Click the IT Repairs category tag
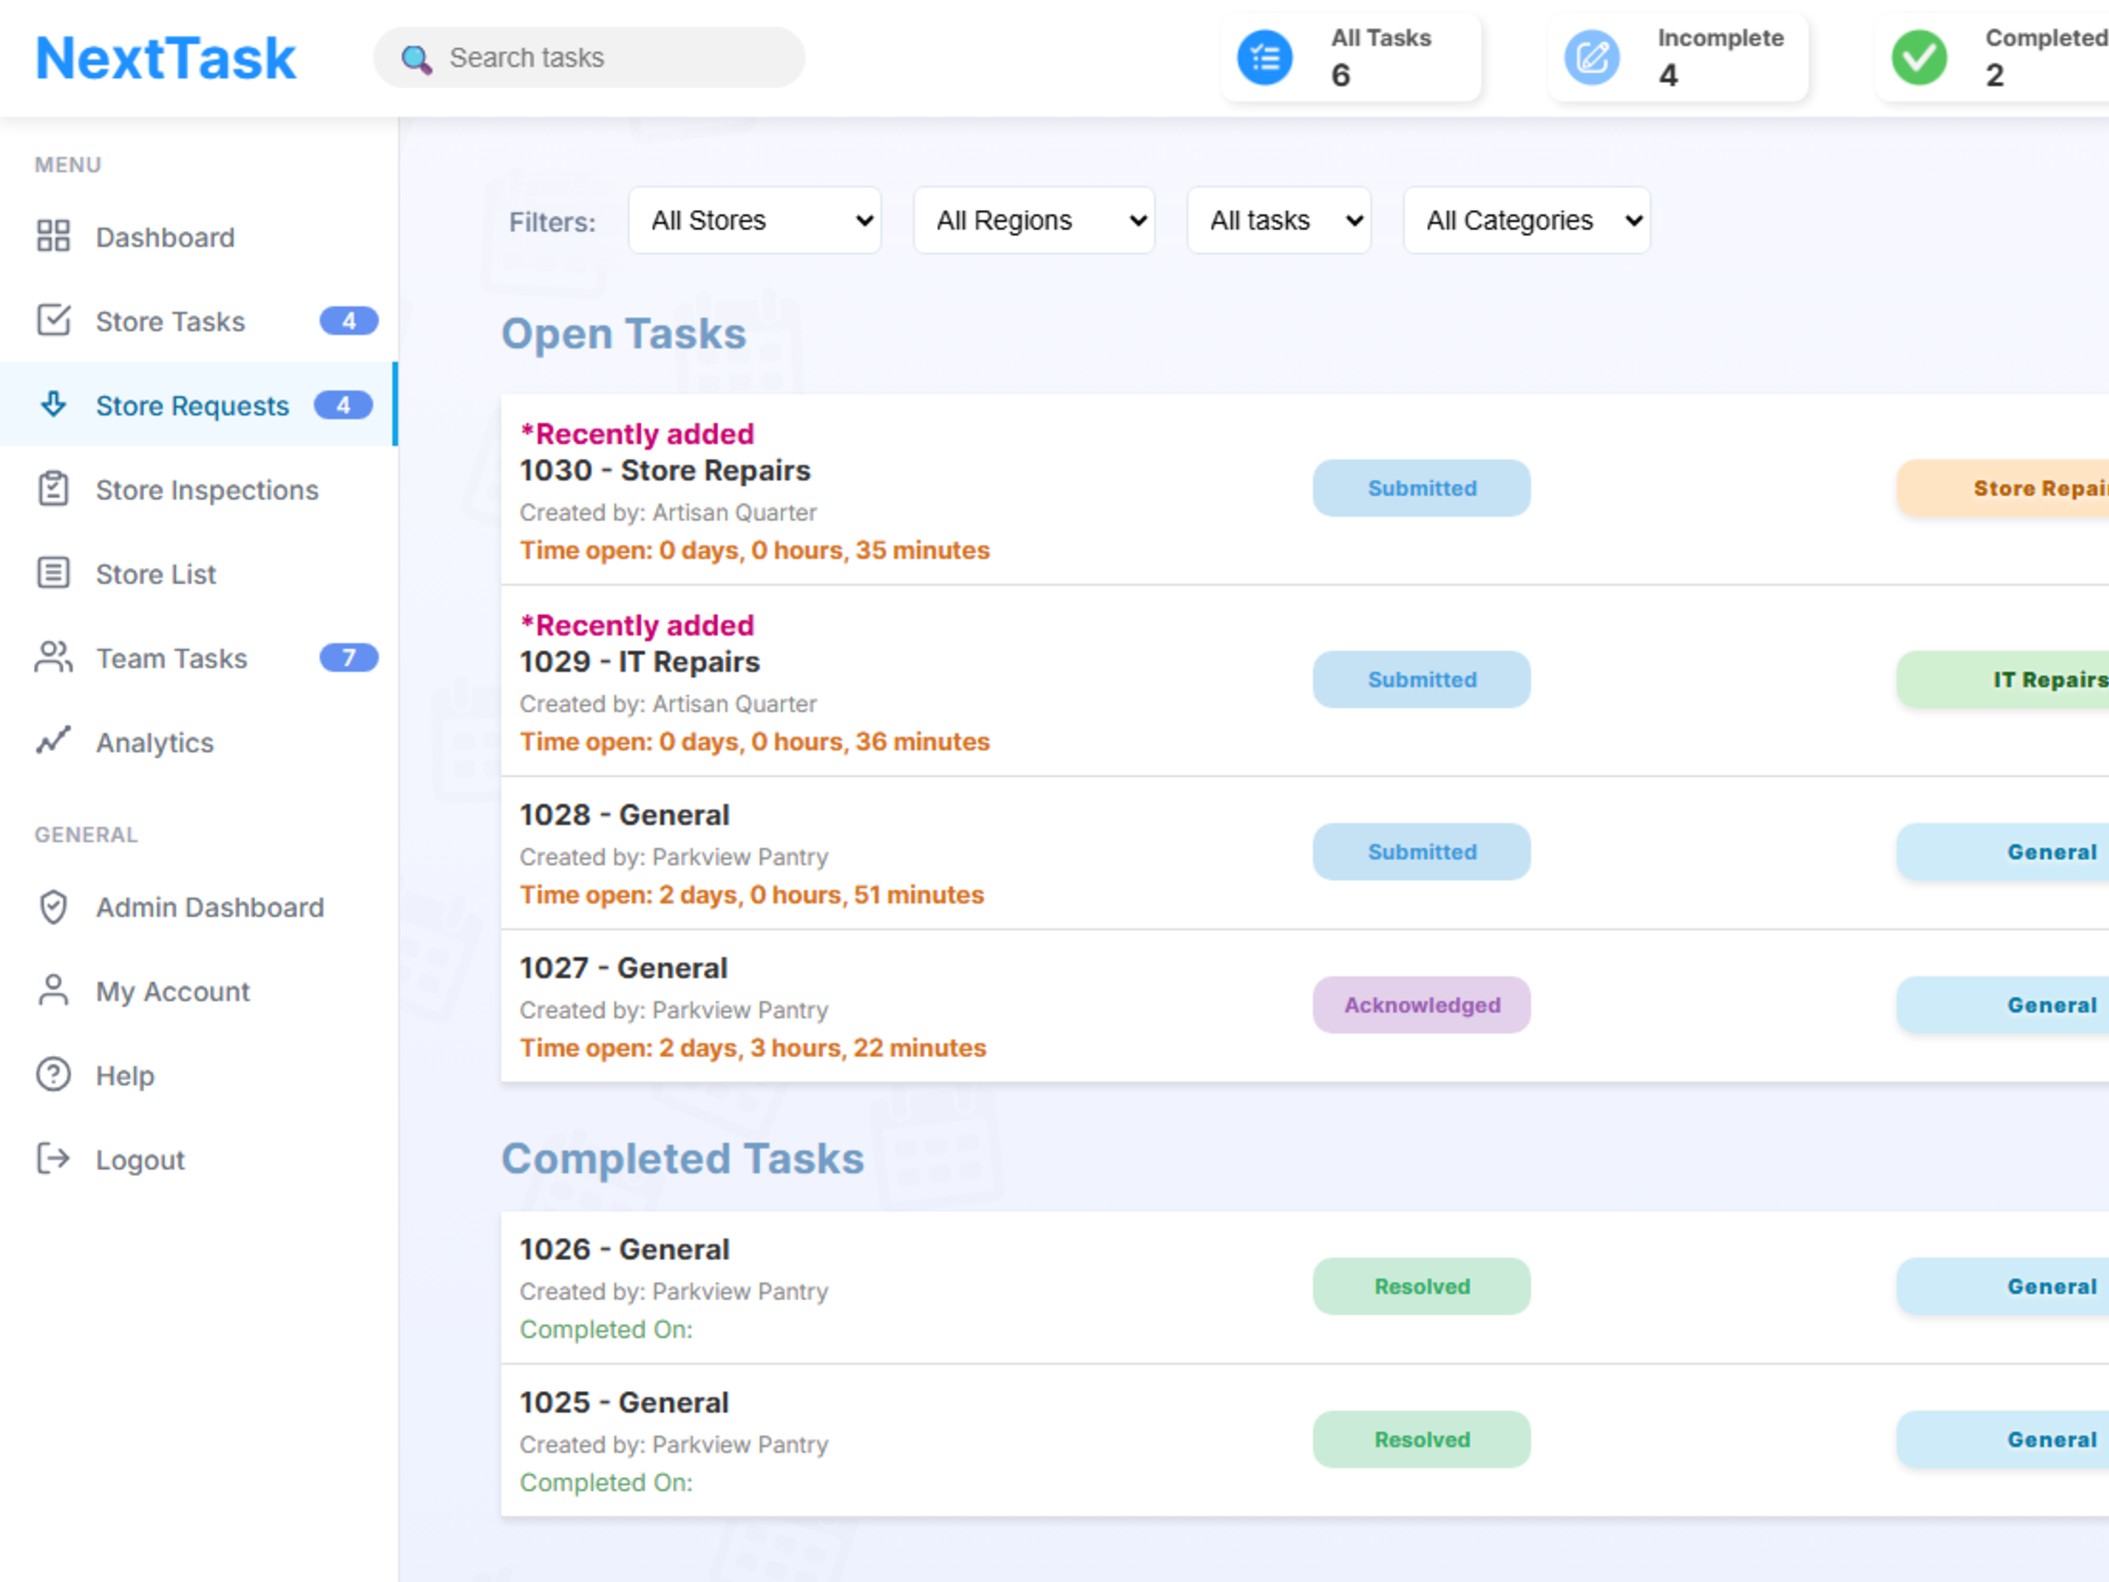Viewport: 2109px width, 1582px height. (2003, 680)
